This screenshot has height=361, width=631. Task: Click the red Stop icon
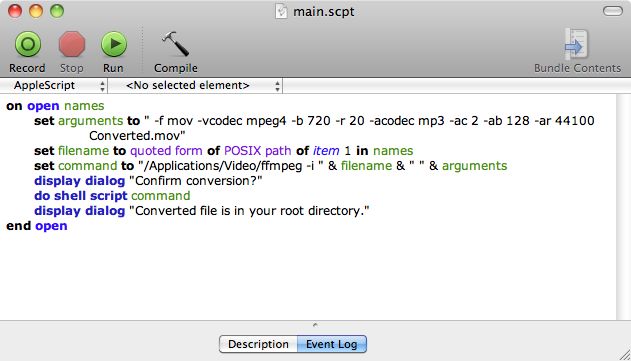72,44
